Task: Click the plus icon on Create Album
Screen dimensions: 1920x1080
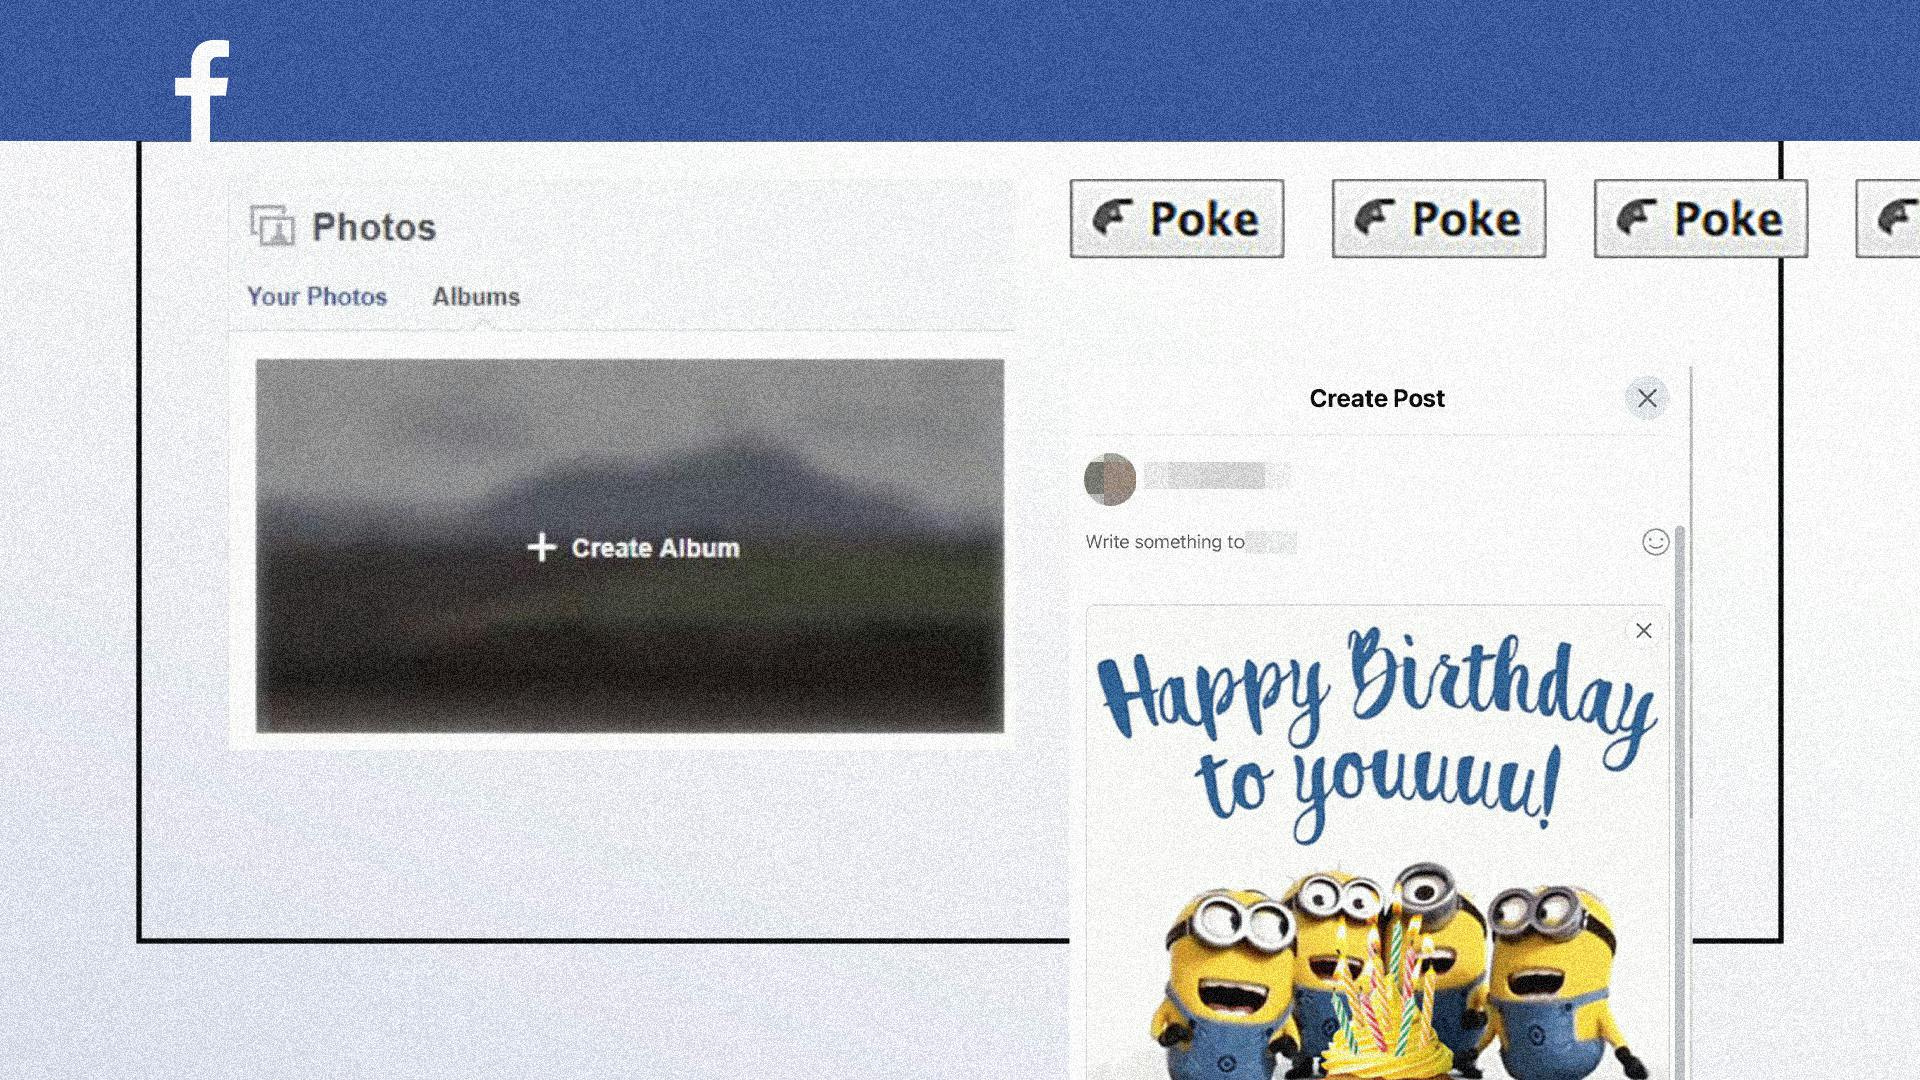Action: (x=541, y=548)
